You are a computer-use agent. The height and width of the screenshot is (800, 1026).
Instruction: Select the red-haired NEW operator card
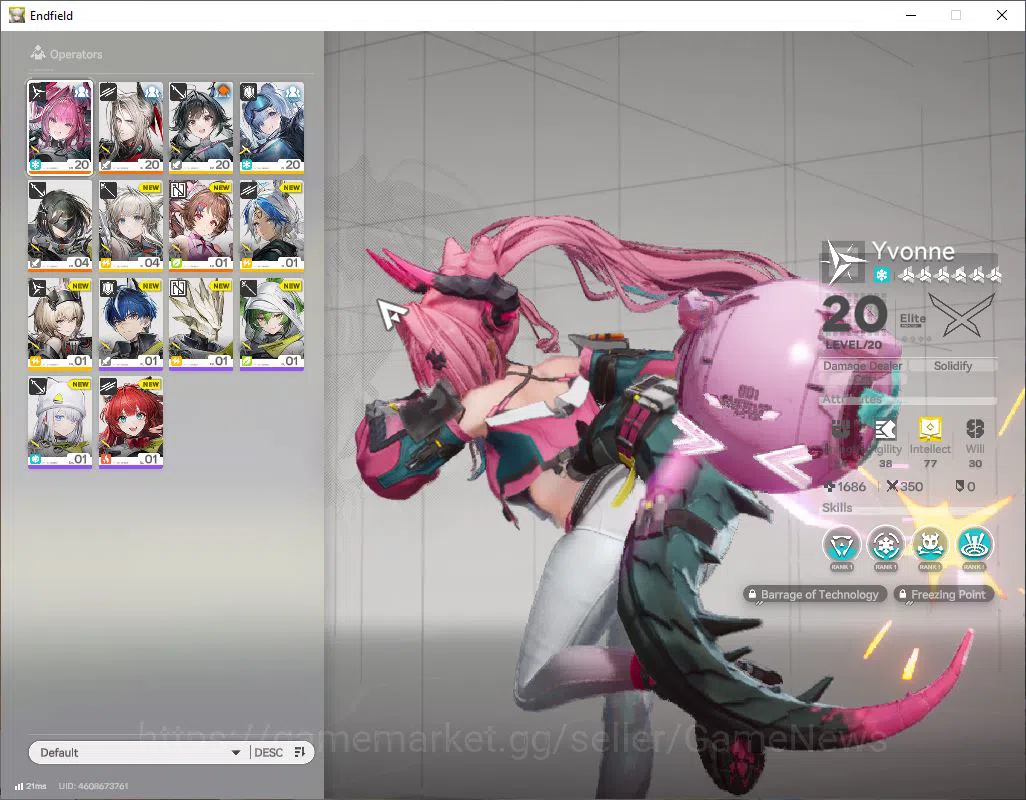(x=131, y=423)
